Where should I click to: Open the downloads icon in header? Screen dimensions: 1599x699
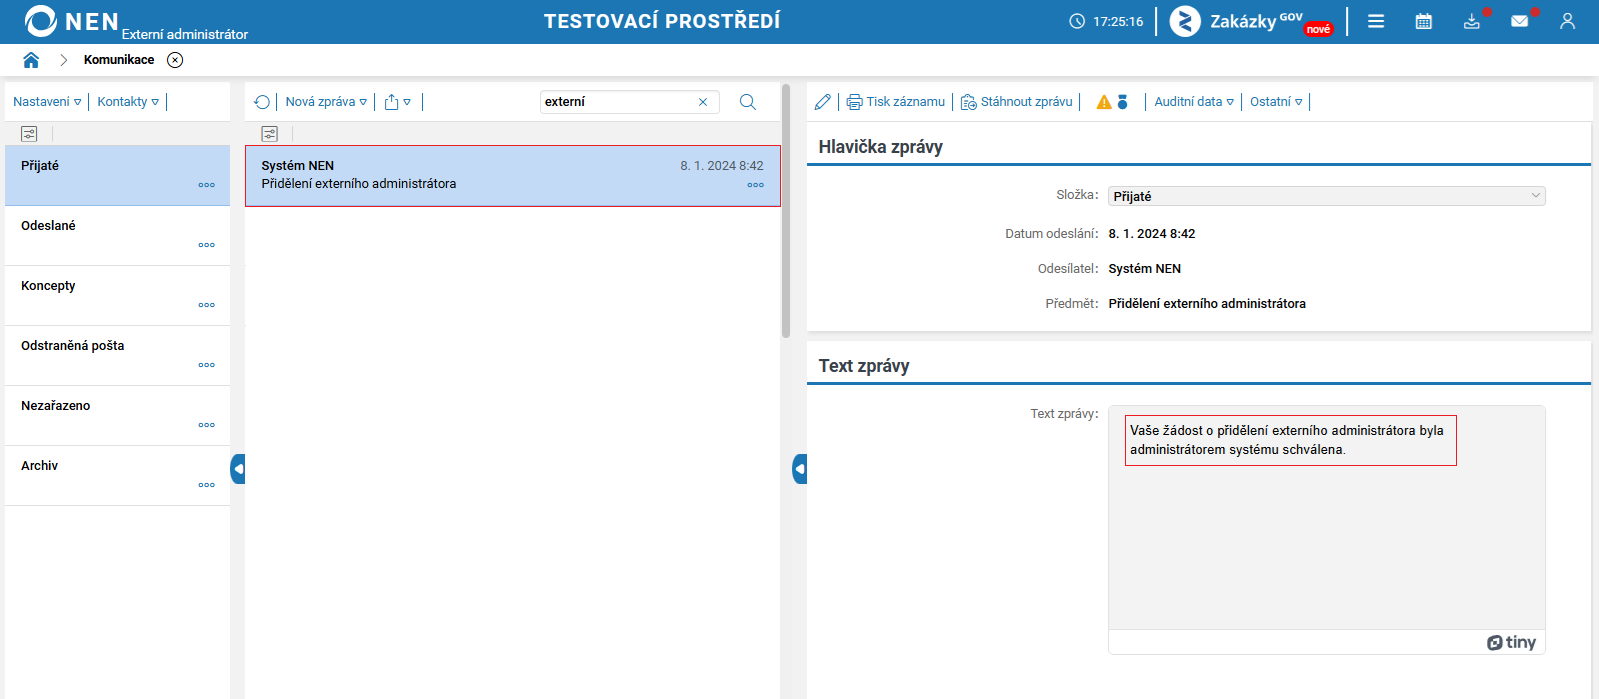[x=1472, y=21]
